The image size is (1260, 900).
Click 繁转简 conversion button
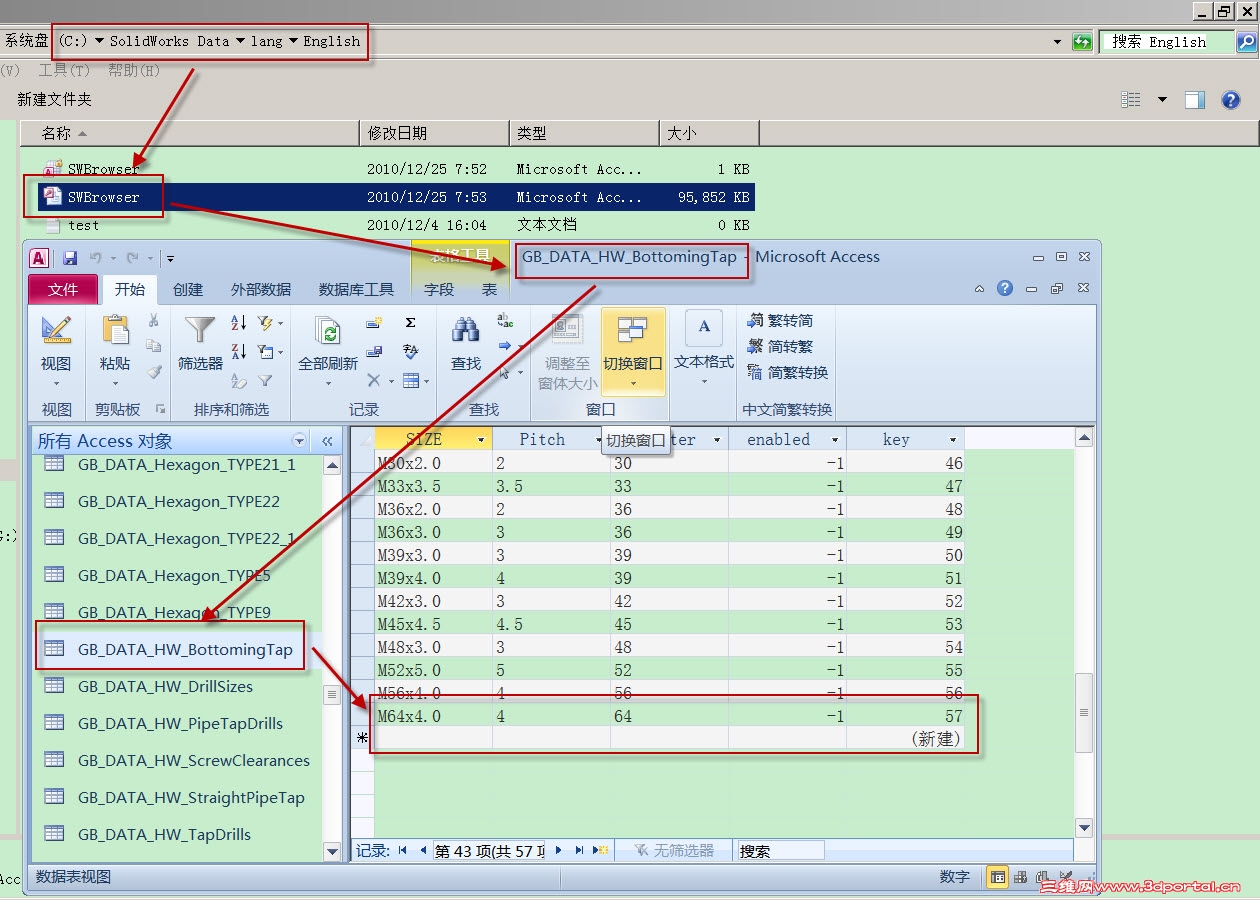pos(780,320)
